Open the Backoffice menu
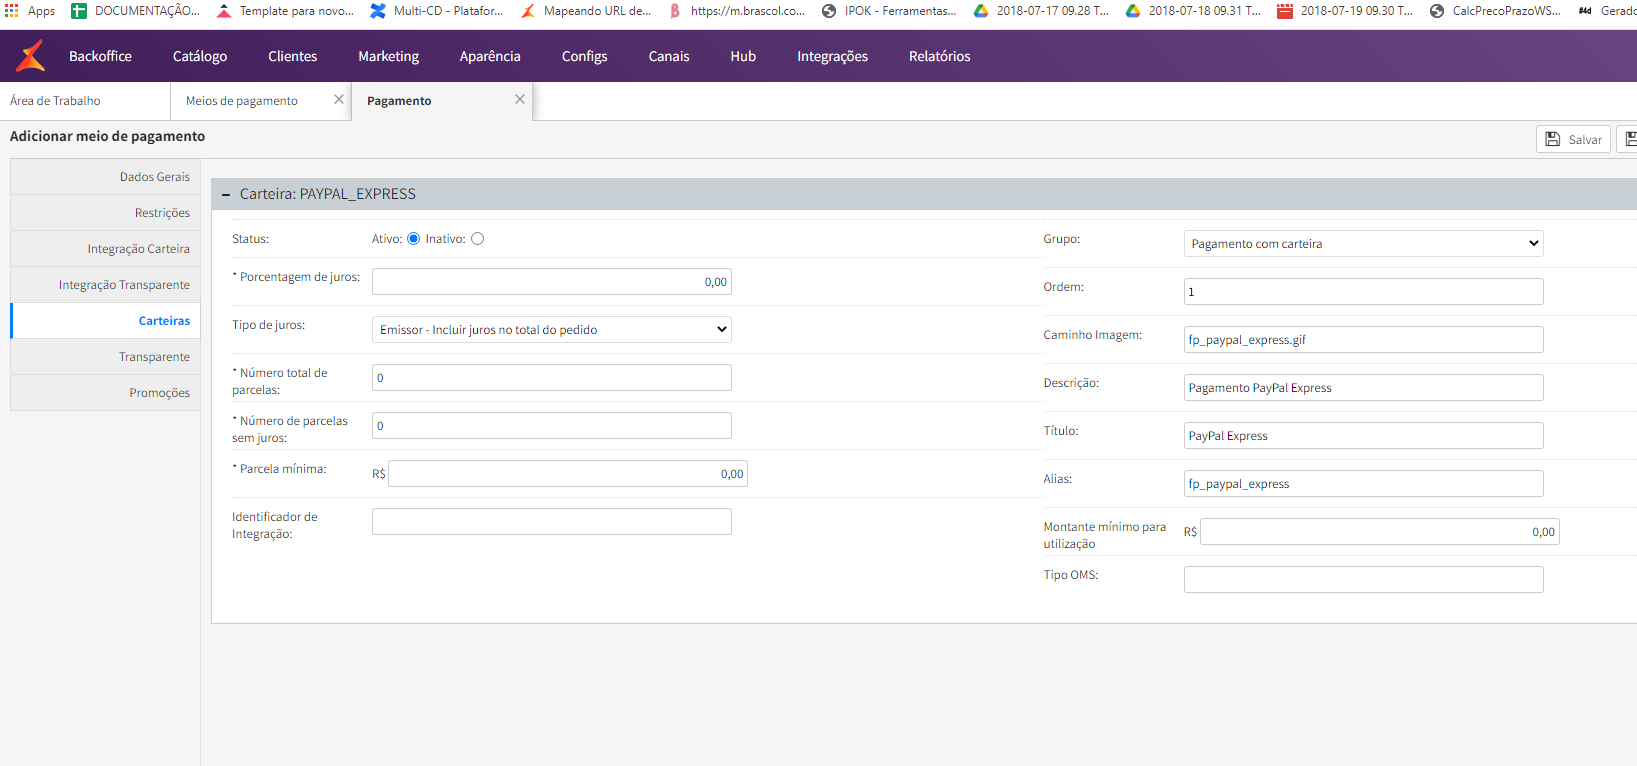Viewport: 1637px width, 766px height. pyautogui.click(x=100, y=56)
